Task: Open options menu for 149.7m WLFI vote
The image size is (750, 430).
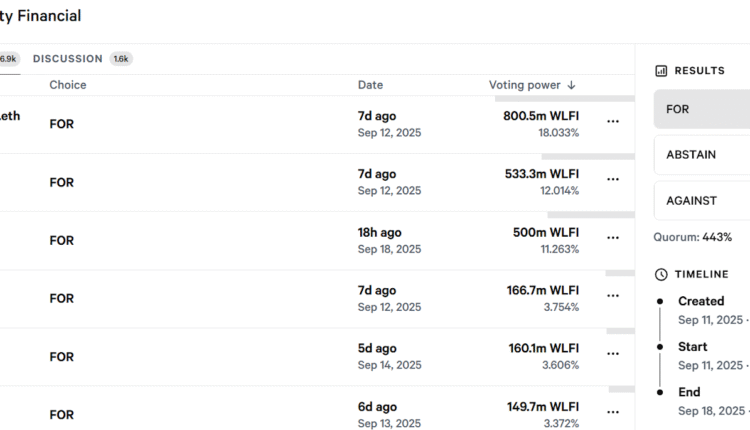Action: pyautogui.click(x=613, y=412)
